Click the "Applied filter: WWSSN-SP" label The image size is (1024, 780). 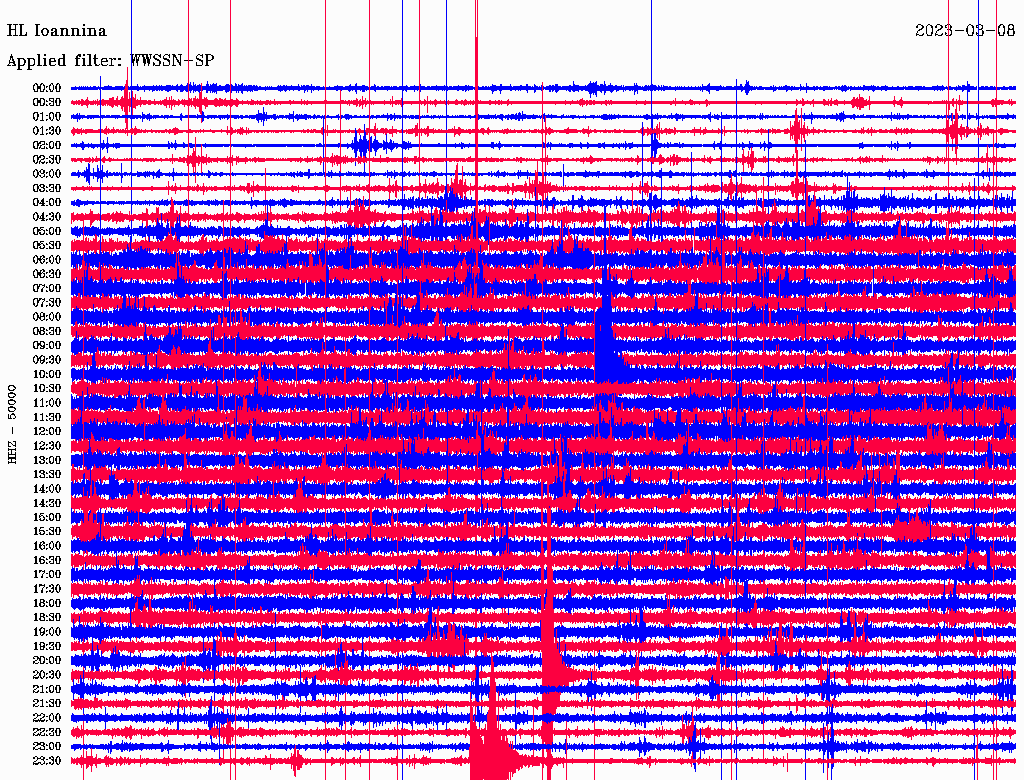pyautogui.click(x=110, y=61)
